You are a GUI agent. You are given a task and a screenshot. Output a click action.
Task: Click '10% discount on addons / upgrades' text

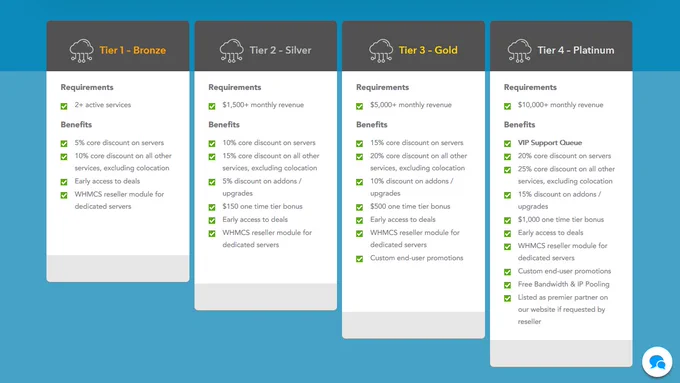coord(412,187)
